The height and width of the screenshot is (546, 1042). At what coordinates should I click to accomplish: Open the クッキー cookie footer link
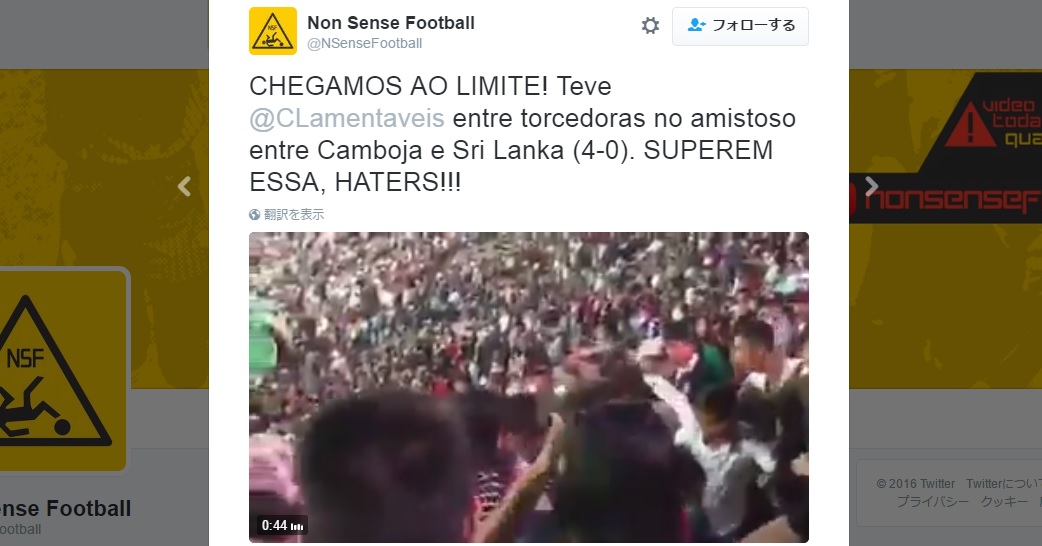tap(1004, 501)
